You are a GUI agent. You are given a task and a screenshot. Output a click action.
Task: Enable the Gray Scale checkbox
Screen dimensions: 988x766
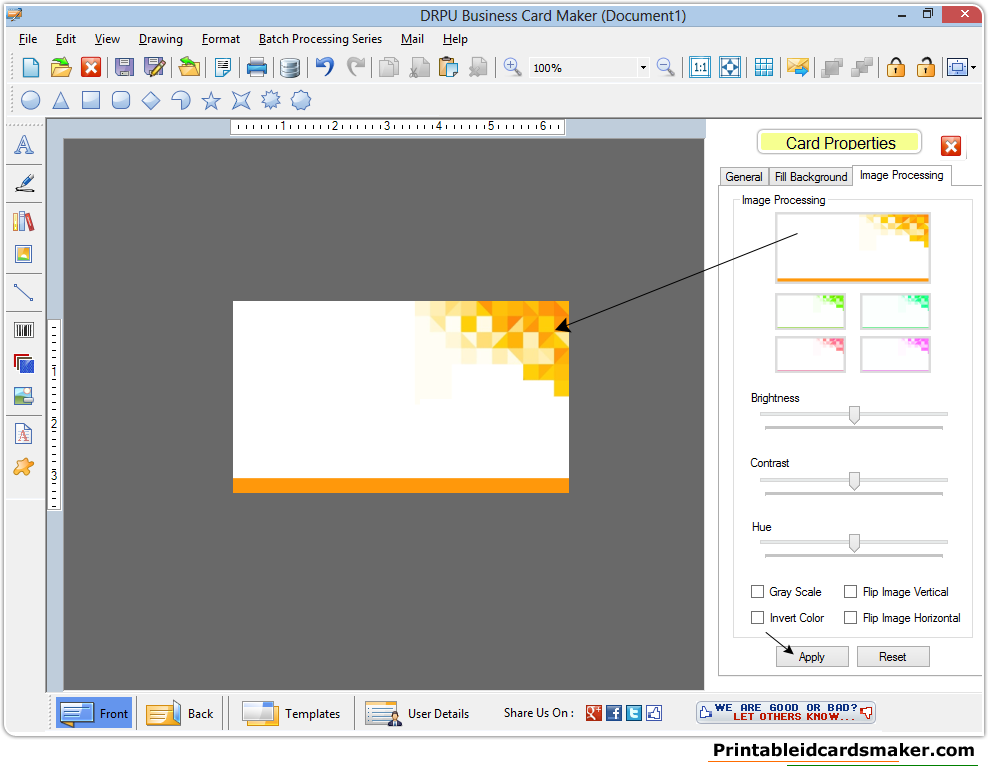pyautogui.click(x=757, y=592)
